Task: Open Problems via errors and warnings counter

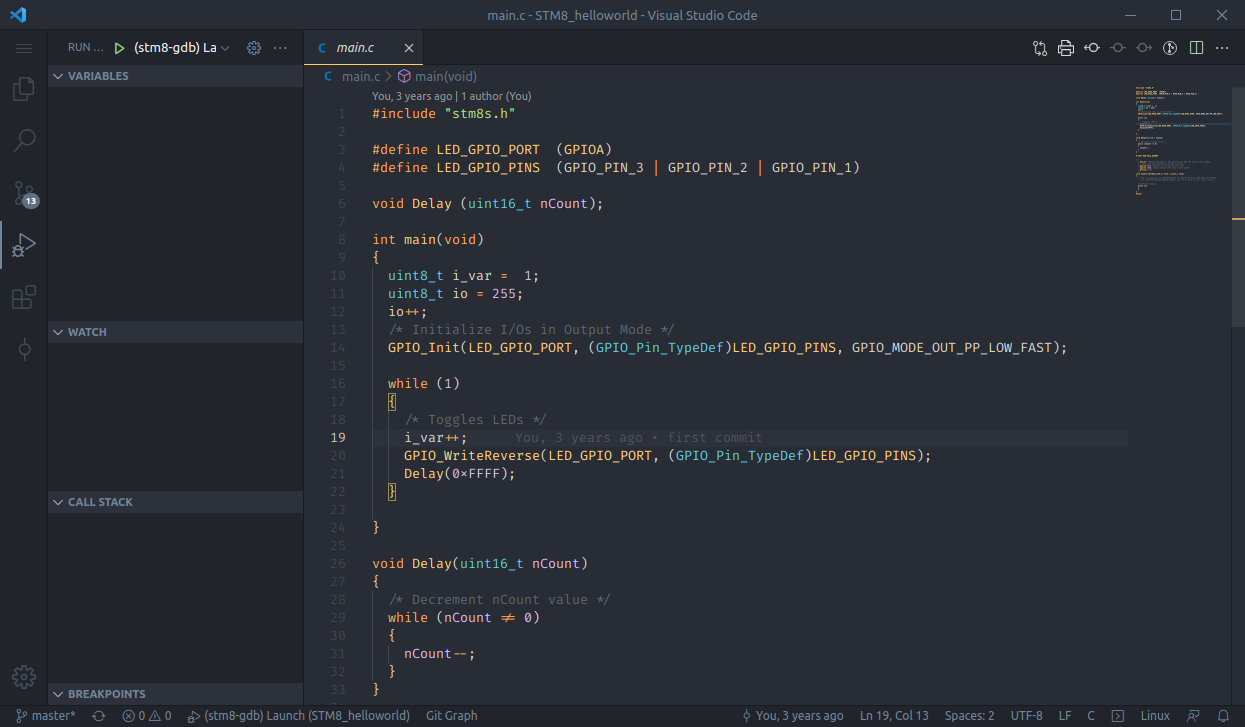Action: pos(147,716)
